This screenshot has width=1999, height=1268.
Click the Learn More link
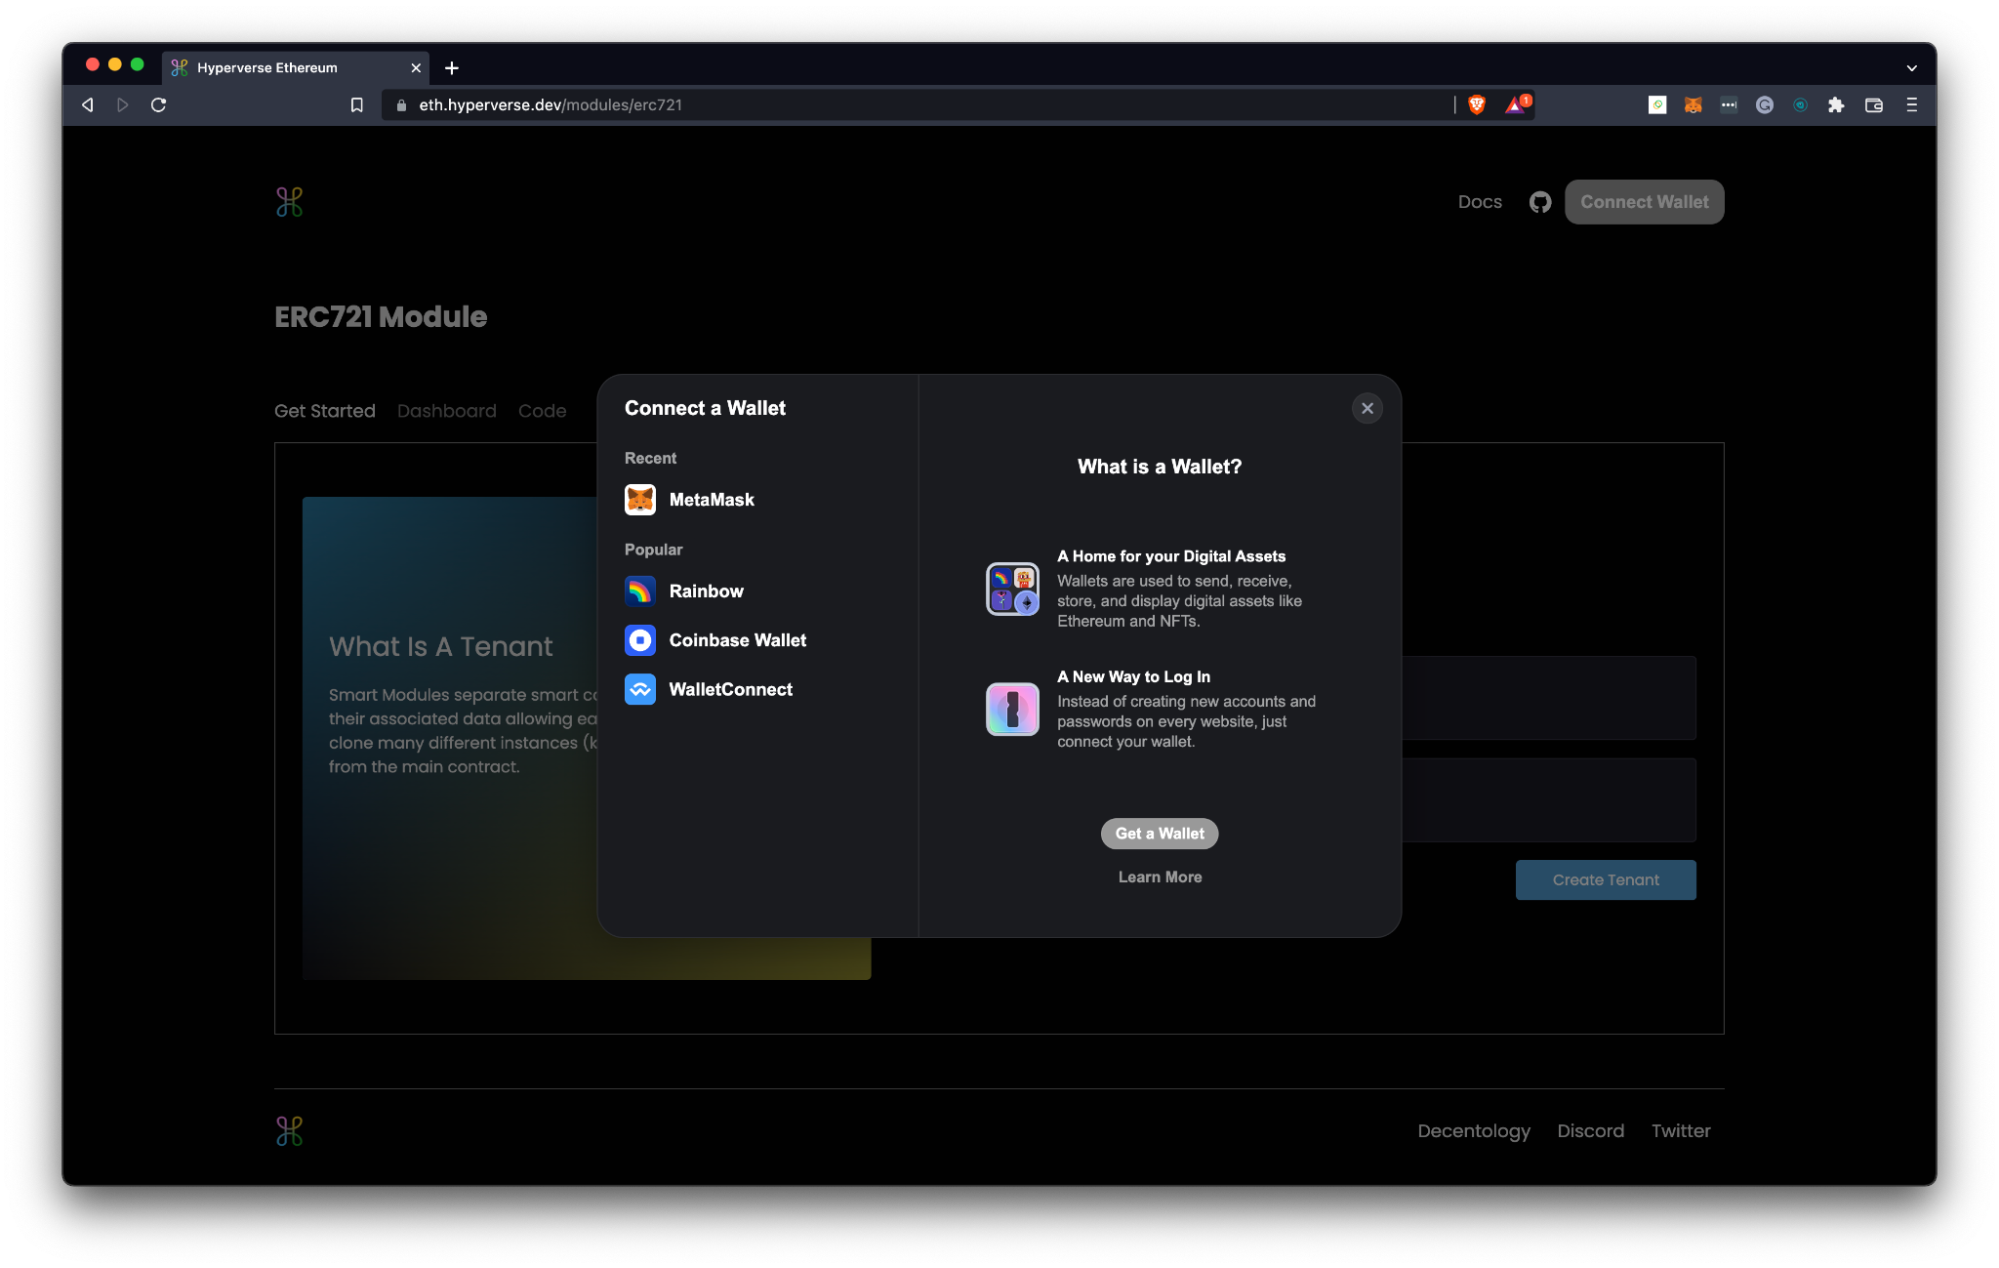[1160, 876]
